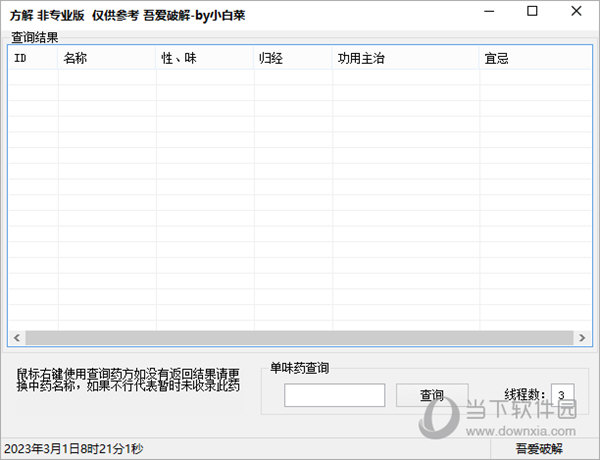Click the 查询 button
This screenshot has height=460, width=600.
tap(432, 395)
